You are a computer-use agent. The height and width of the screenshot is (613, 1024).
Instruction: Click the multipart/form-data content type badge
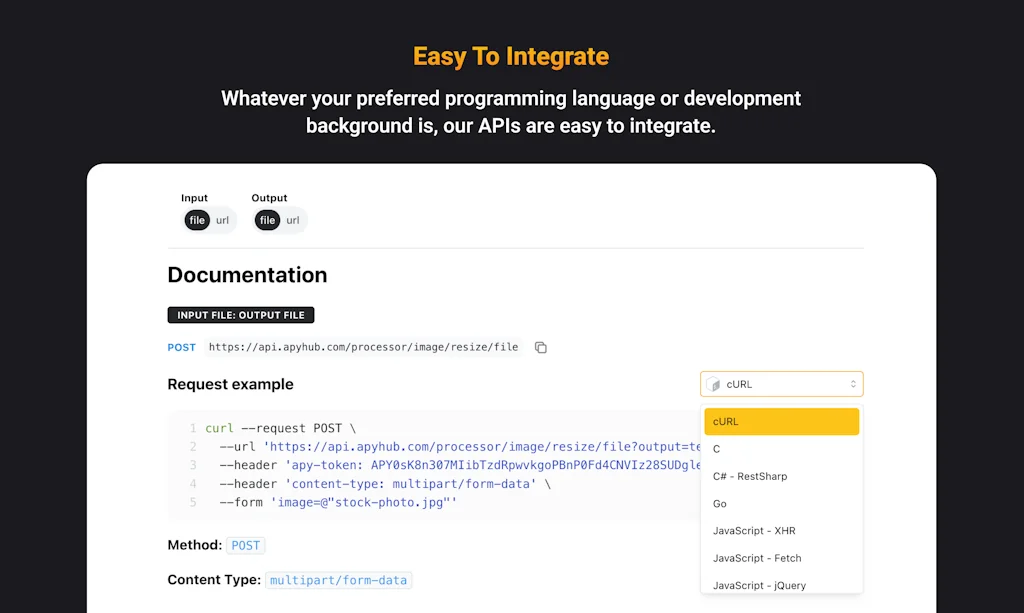[x=339, y=579]
